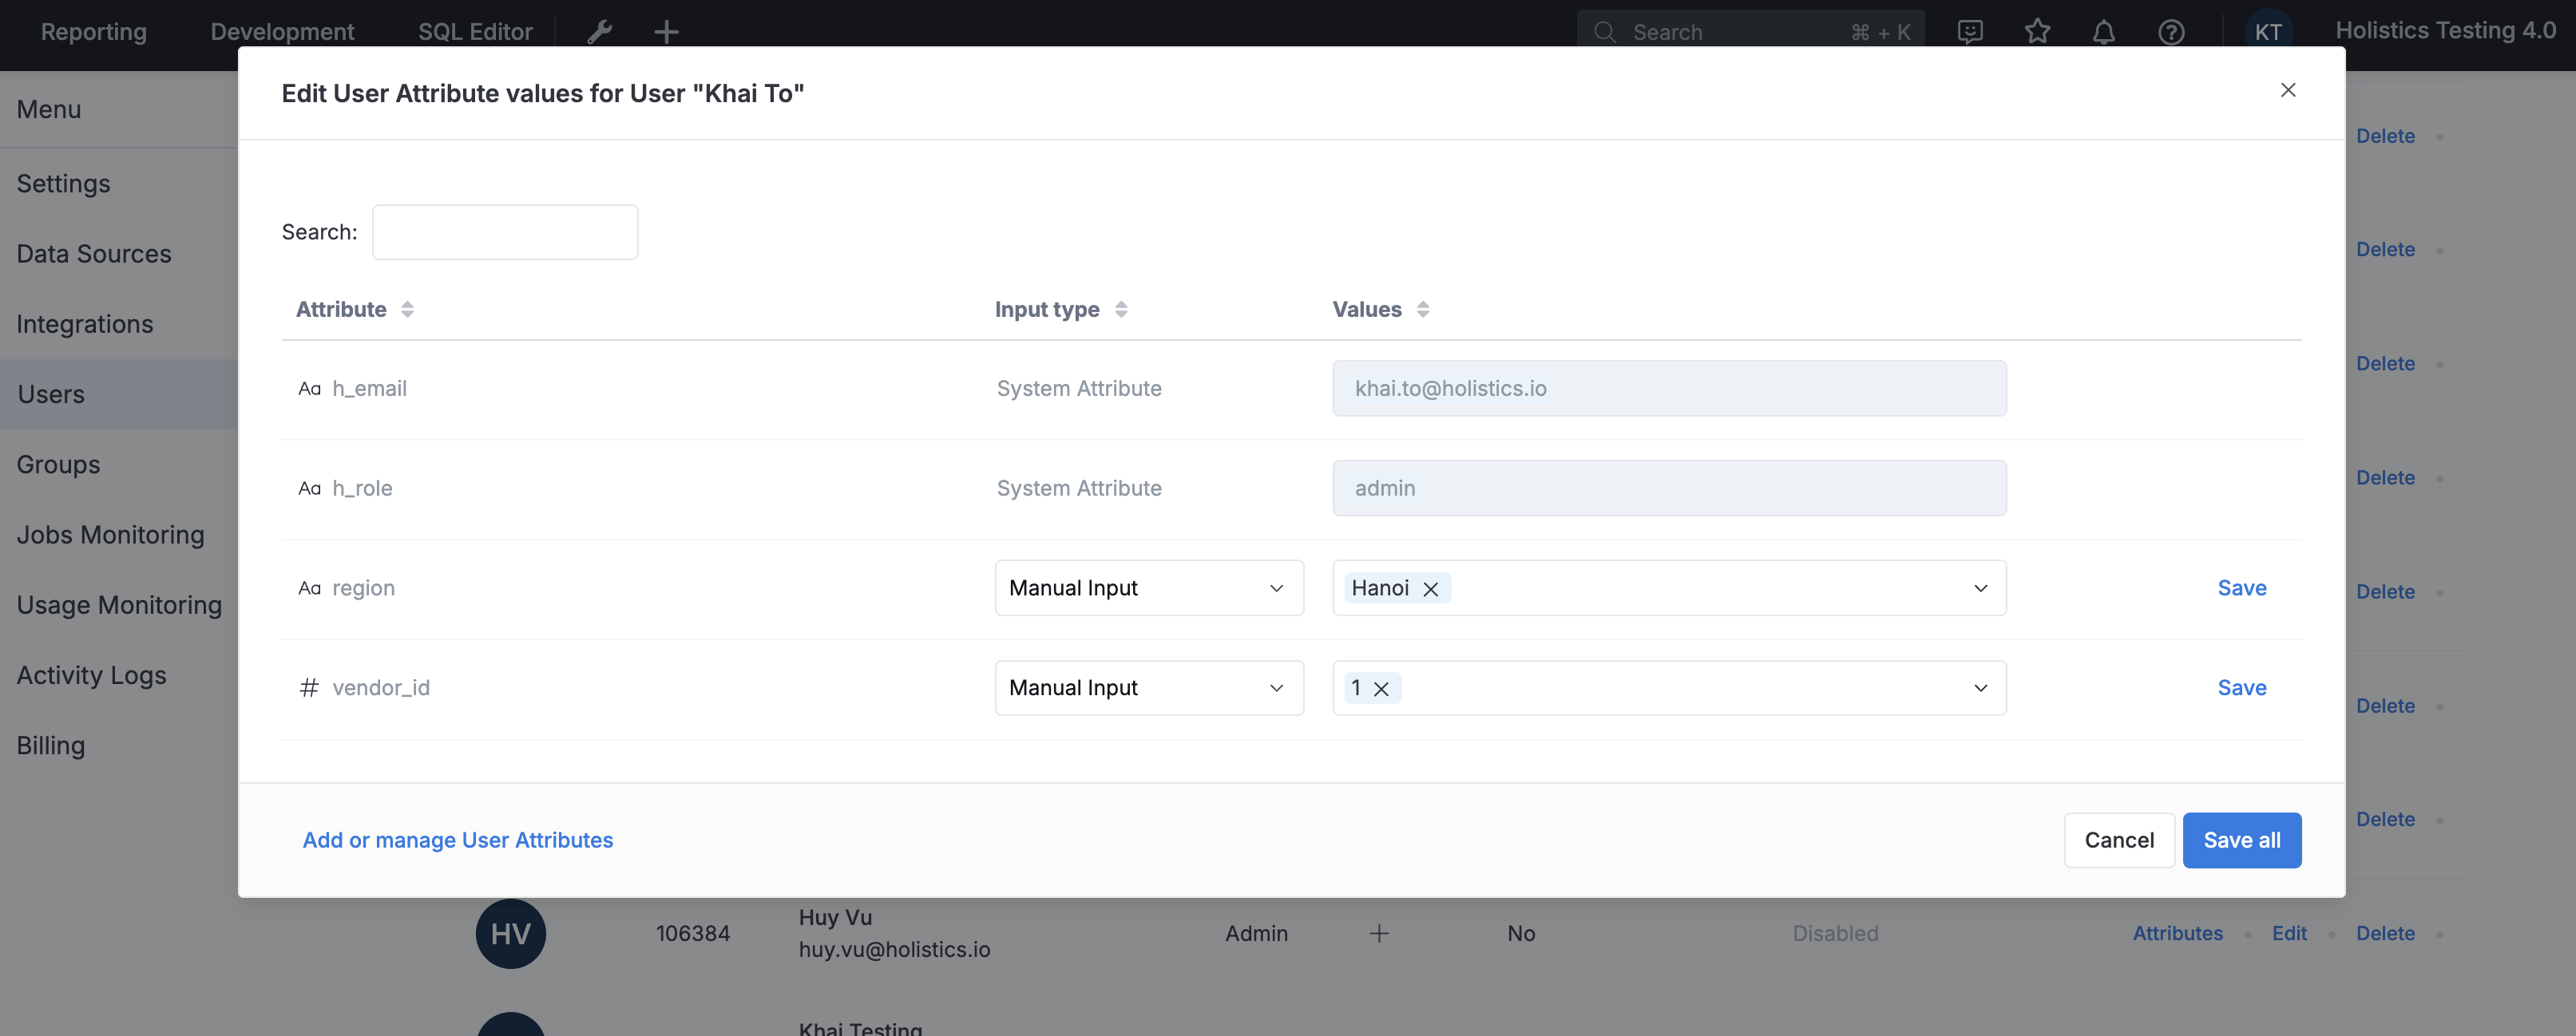Click the wrench tools icon in top bar
Screen dimensions: 2576x1036
(x=600, y=32)
